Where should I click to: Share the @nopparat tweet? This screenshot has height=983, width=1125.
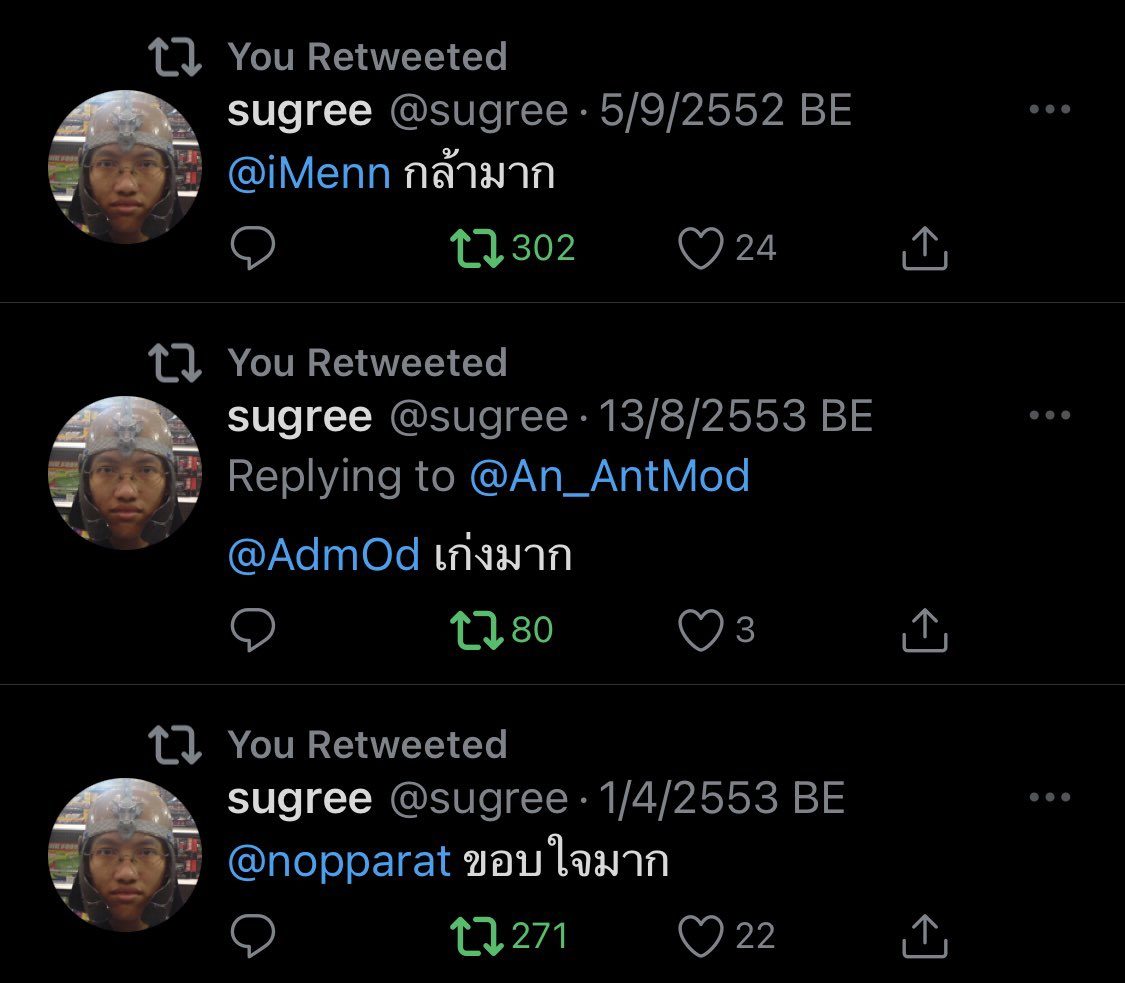(924, 936)
